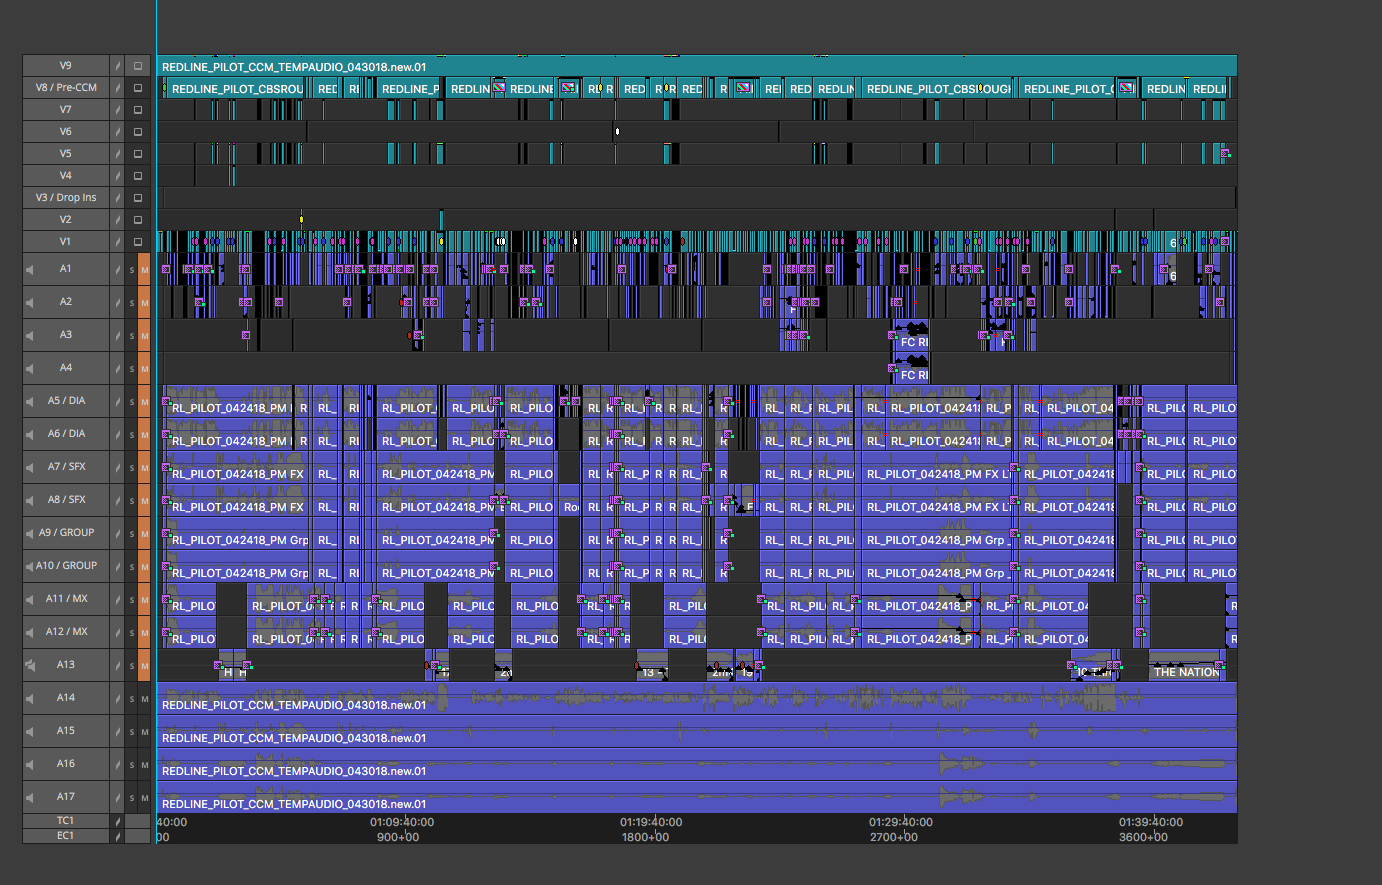Toggle the V8 / Pre-CCM monitor box
This screenshot has height=885, width=1382.
click(x=138, y=88)
